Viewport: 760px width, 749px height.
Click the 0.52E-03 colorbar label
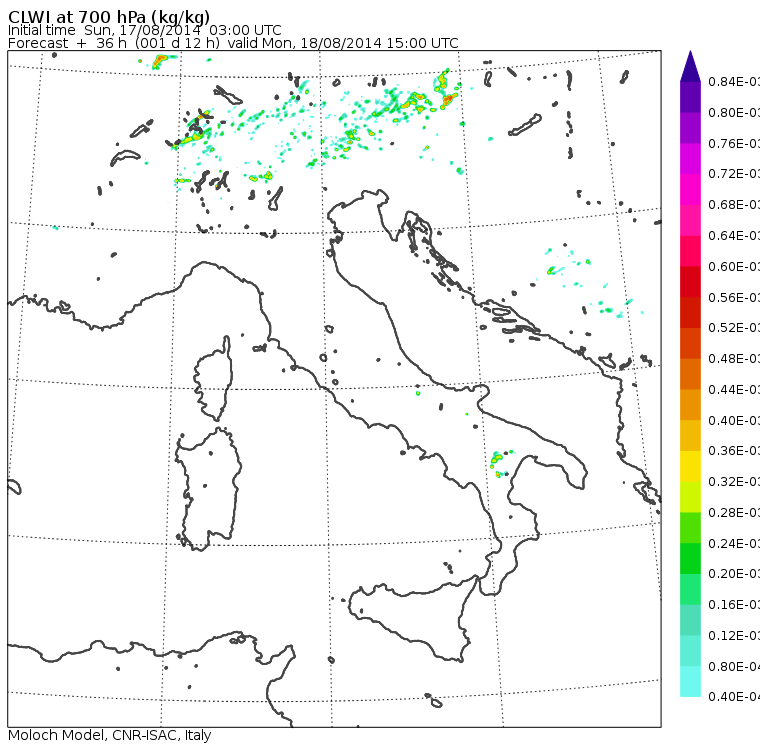pos(734,328)
